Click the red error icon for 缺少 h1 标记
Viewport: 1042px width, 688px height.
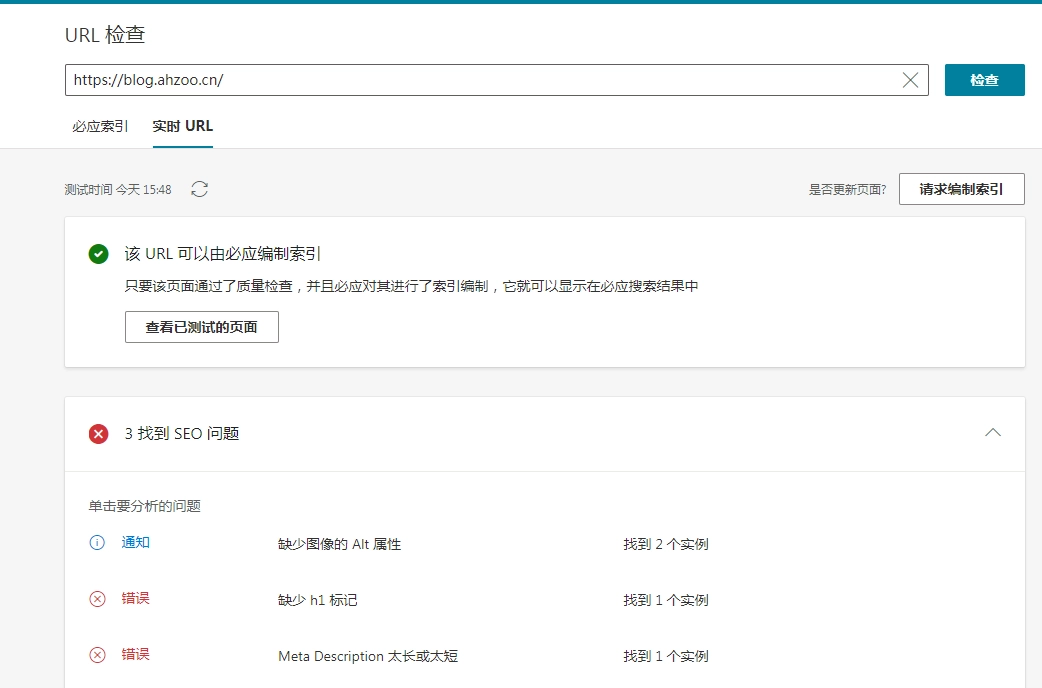click(x=96, y=598)
